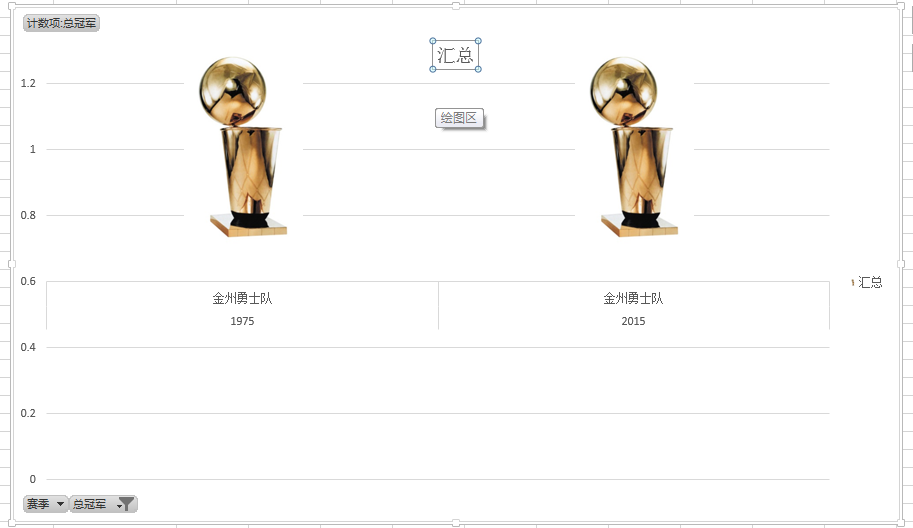This screenshot has height=528, width=913.
Task: Click the chart's right-edge middle sizing handle
Action: click(x=901, y=264)
